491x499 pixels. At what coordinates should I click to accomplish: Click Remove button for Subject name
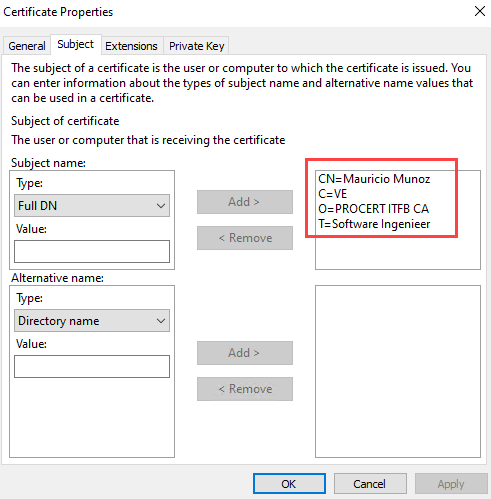(x=245, y=238)
